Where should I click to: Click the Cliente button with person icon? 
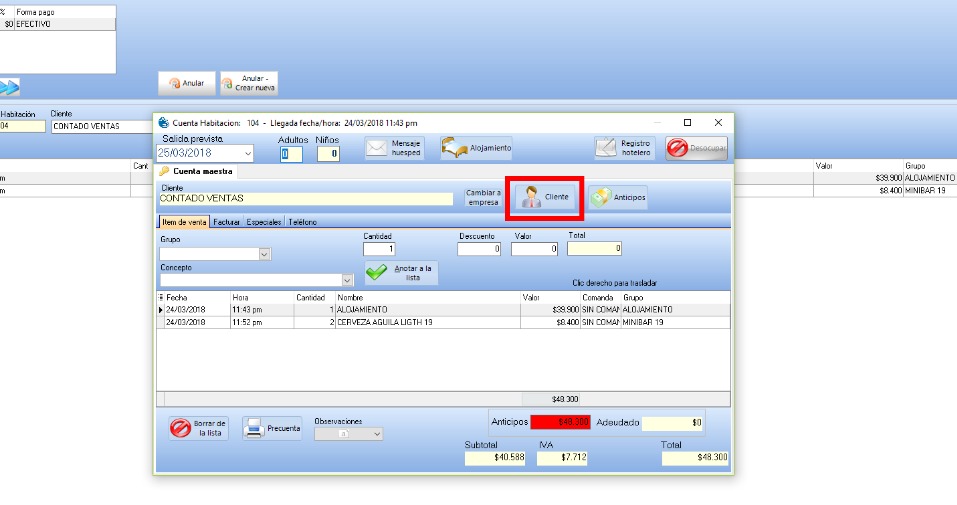pyautogui.click(x=545, y=197)
